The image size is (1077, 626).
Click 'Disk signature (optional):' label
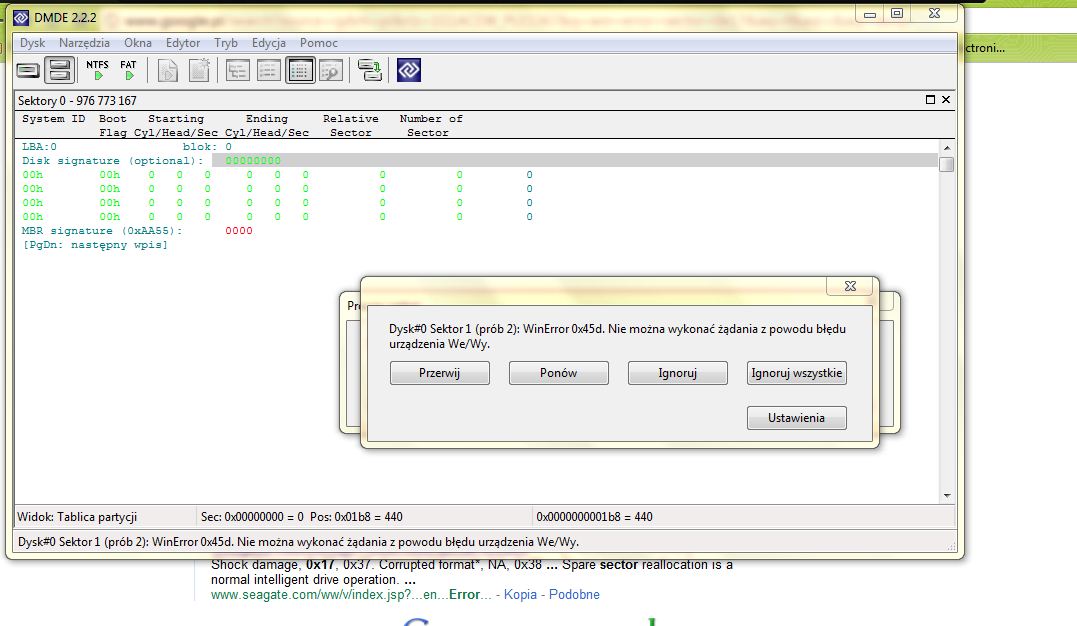(x=113, y=161)
